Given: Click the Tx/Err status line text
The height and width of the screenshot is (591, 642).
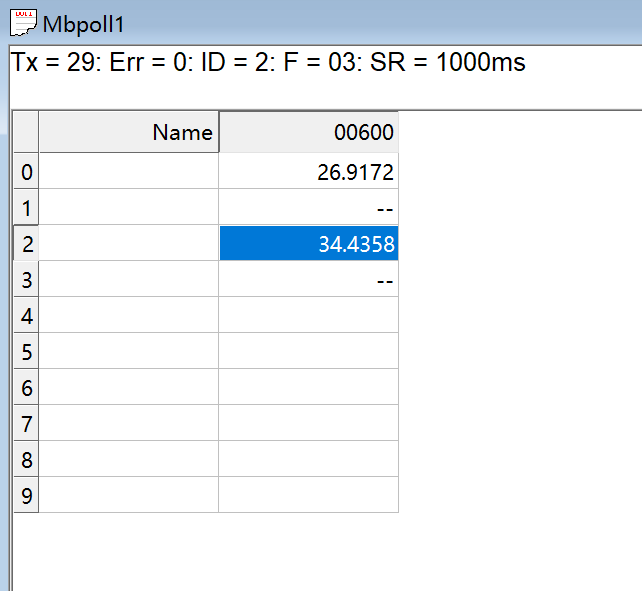Looking at the screenshot, I should tap(268, 63).
